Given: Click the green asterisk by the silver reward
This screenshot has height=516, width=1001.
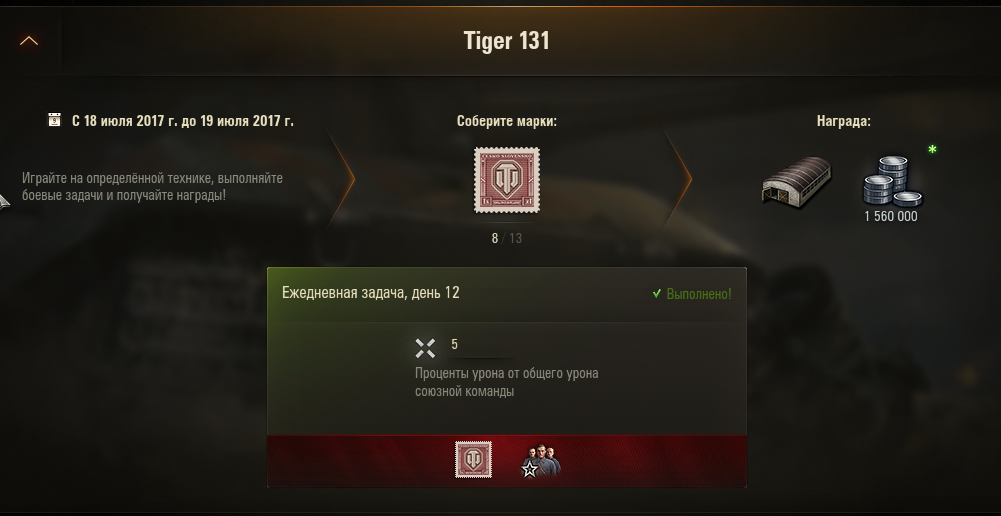Looking at the screenshot, I should 932,150.
